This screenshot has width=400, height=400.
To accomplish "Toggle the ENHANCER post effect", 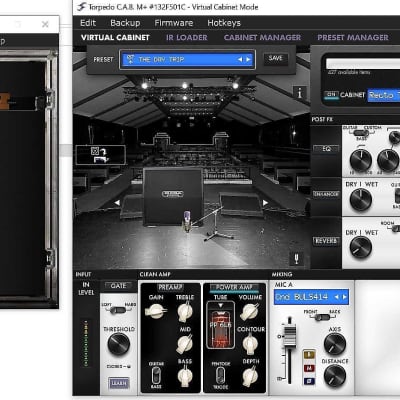I will pos(326,194).
